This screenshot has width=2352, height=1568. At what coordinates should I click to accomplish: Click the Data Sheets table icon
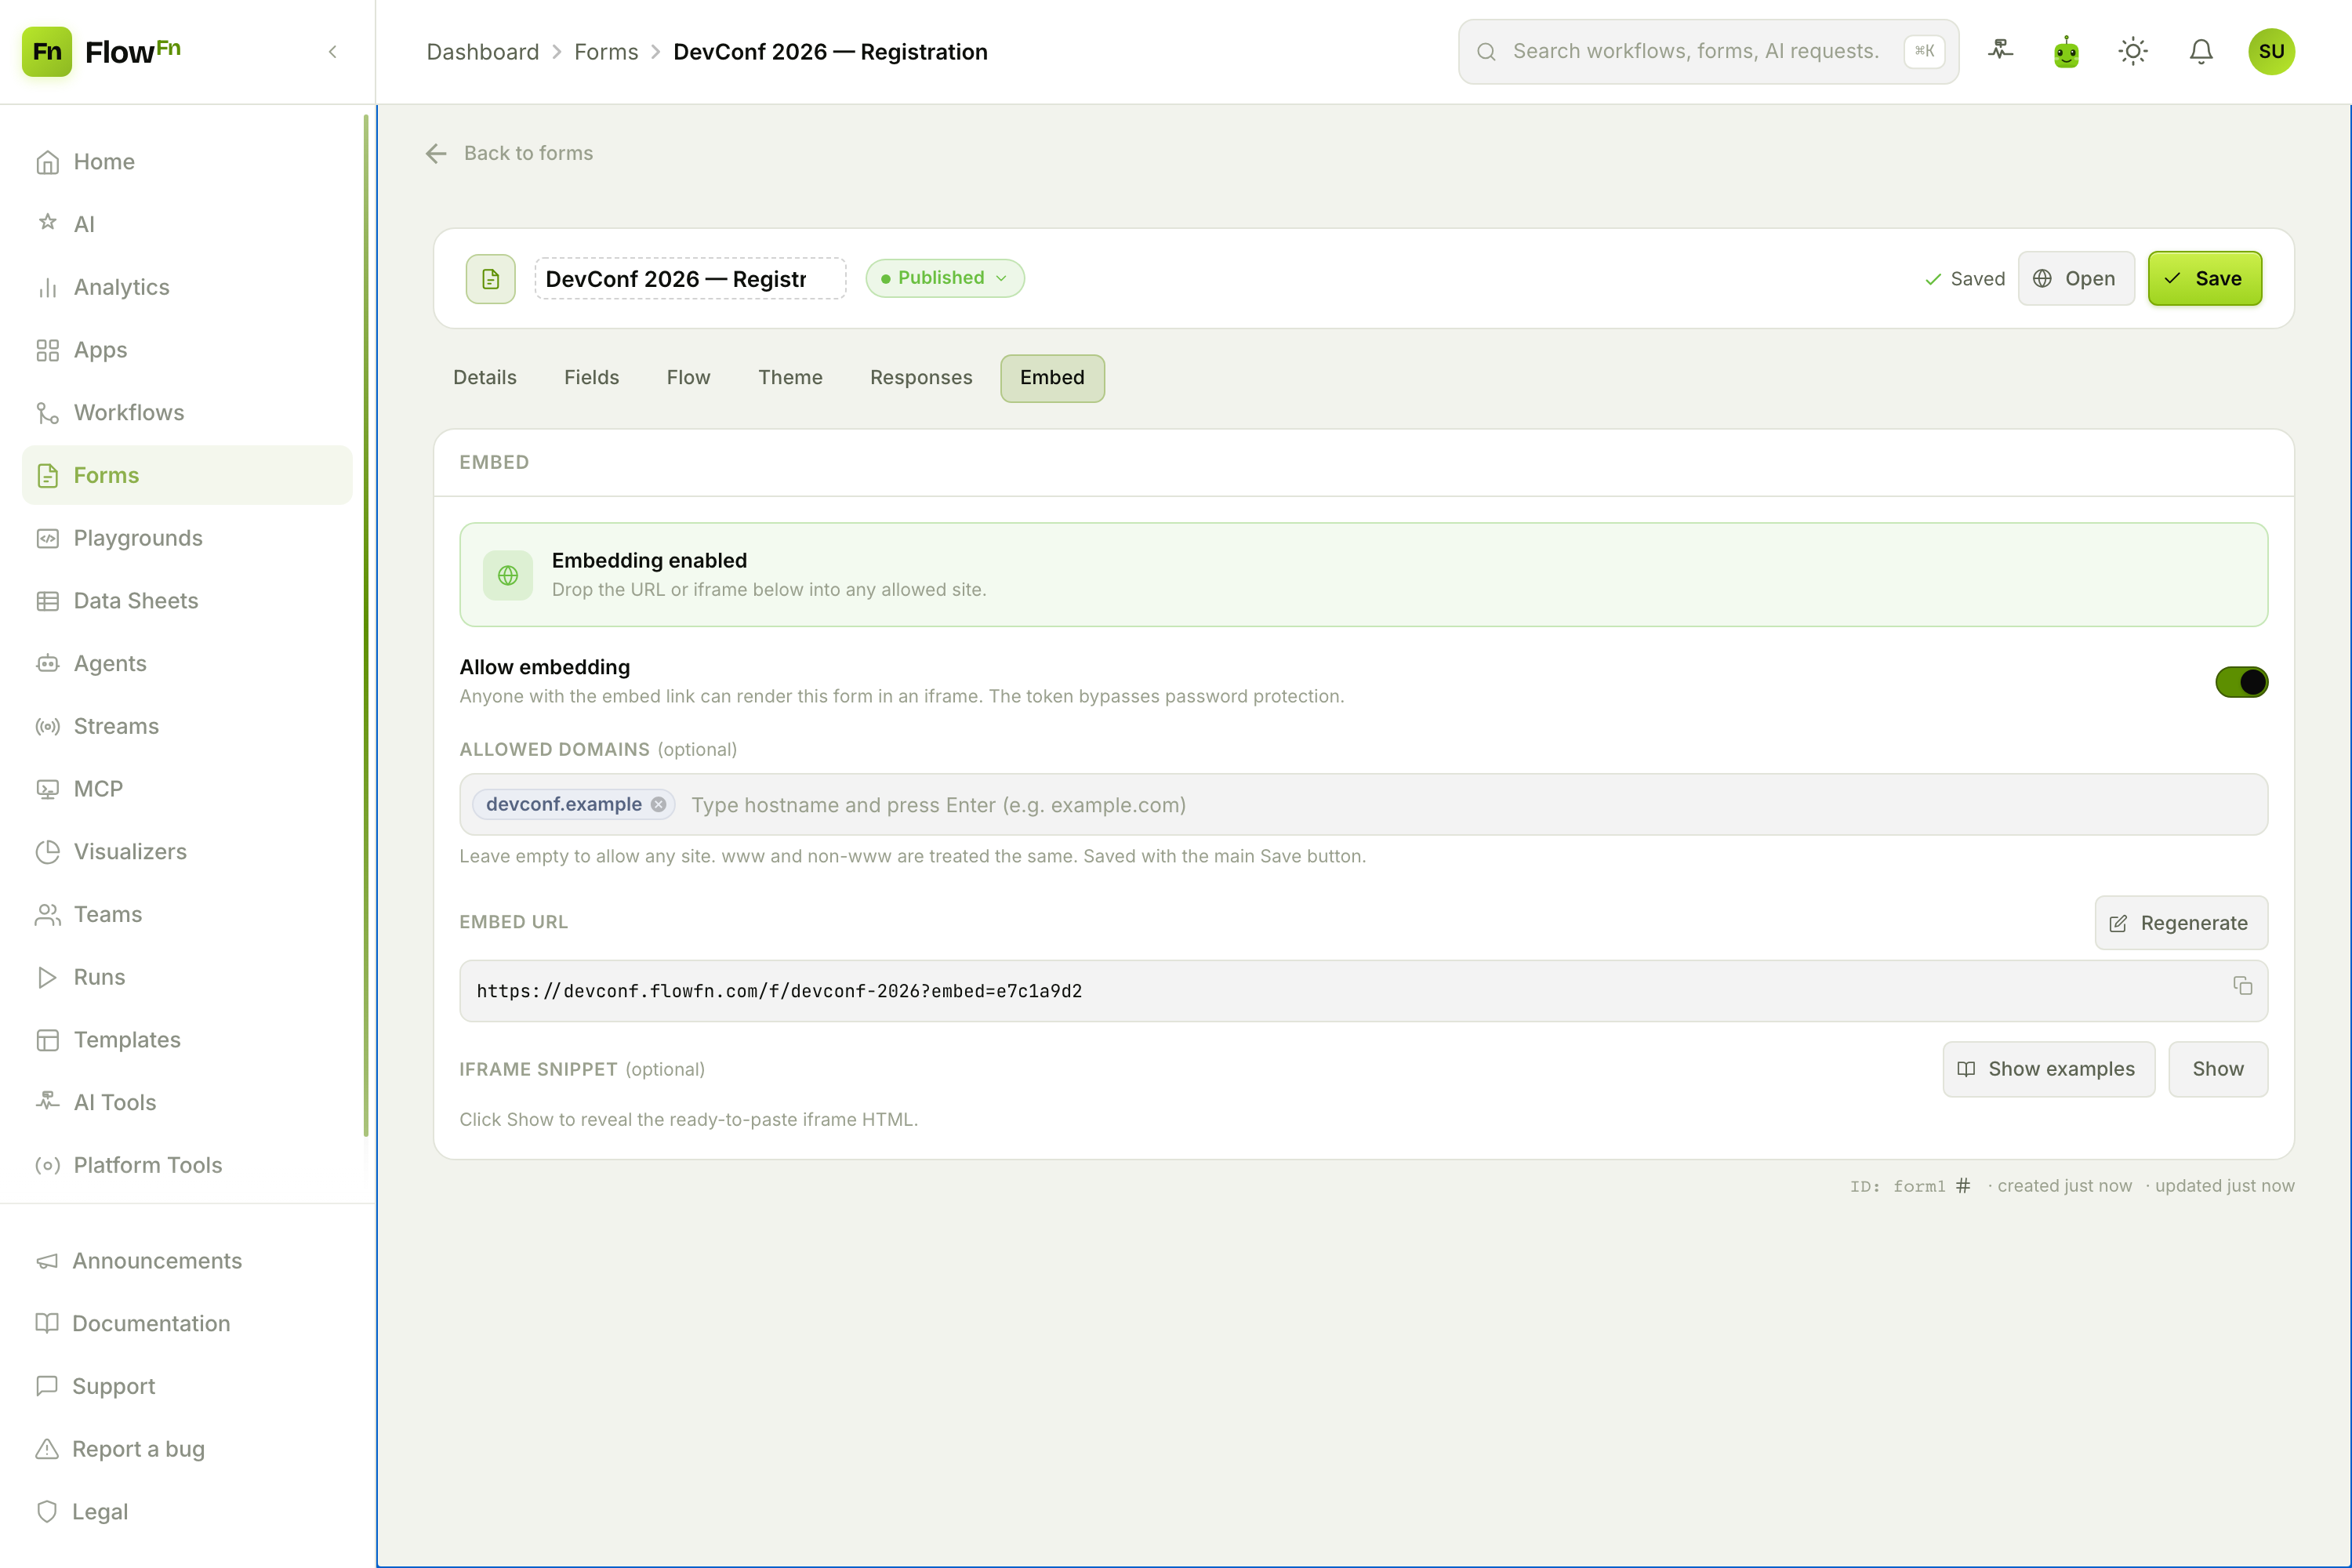click(47, 601)
